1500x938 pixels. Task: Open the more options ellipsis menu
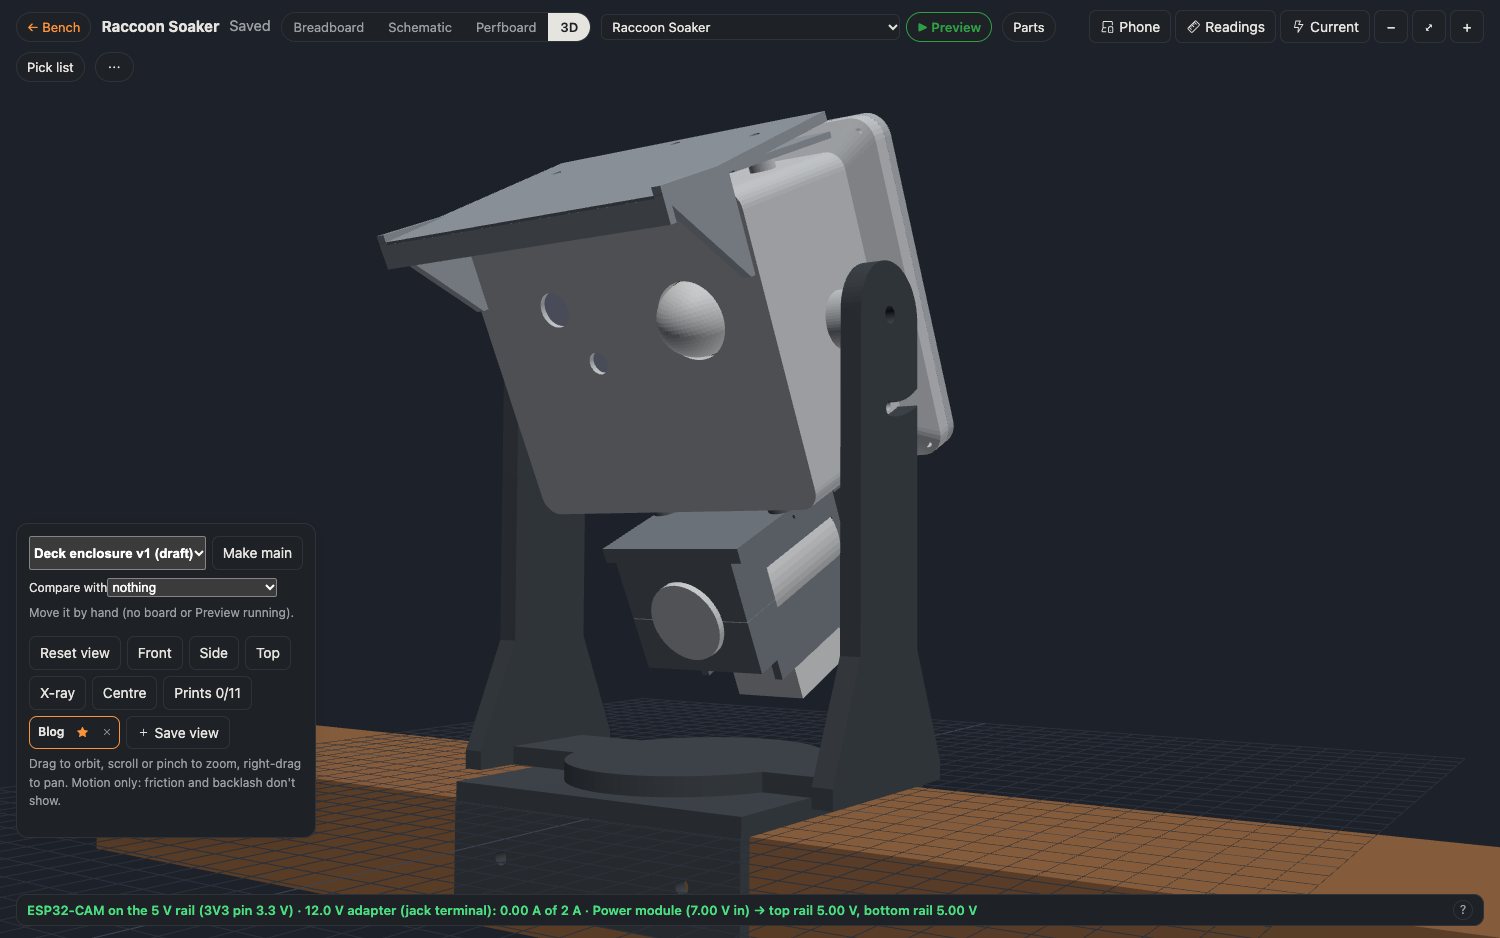tap(114, 67)
